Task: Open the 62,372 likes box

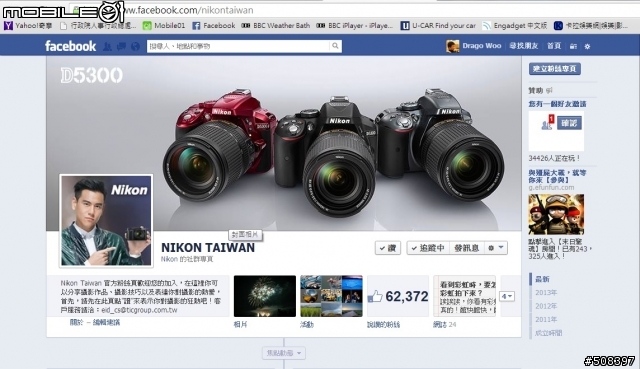Action: click(398, 296)
